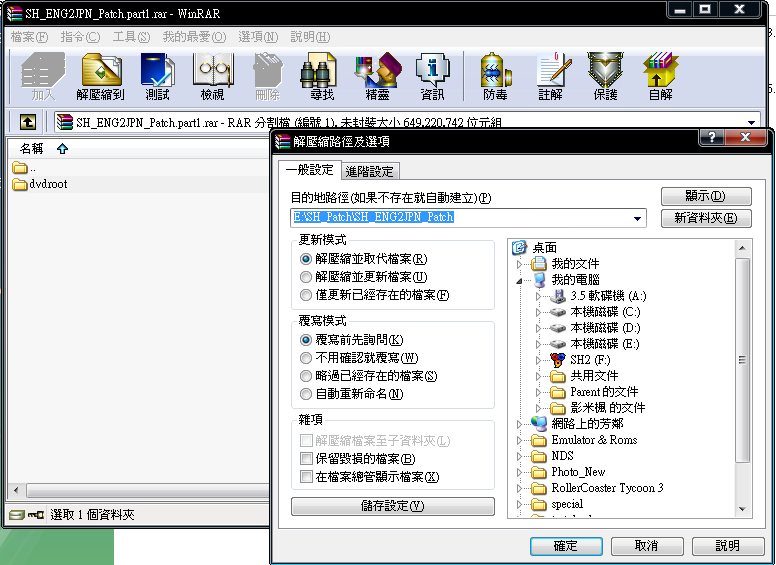Select the dvdroot folder in file list

pos(40,184)
